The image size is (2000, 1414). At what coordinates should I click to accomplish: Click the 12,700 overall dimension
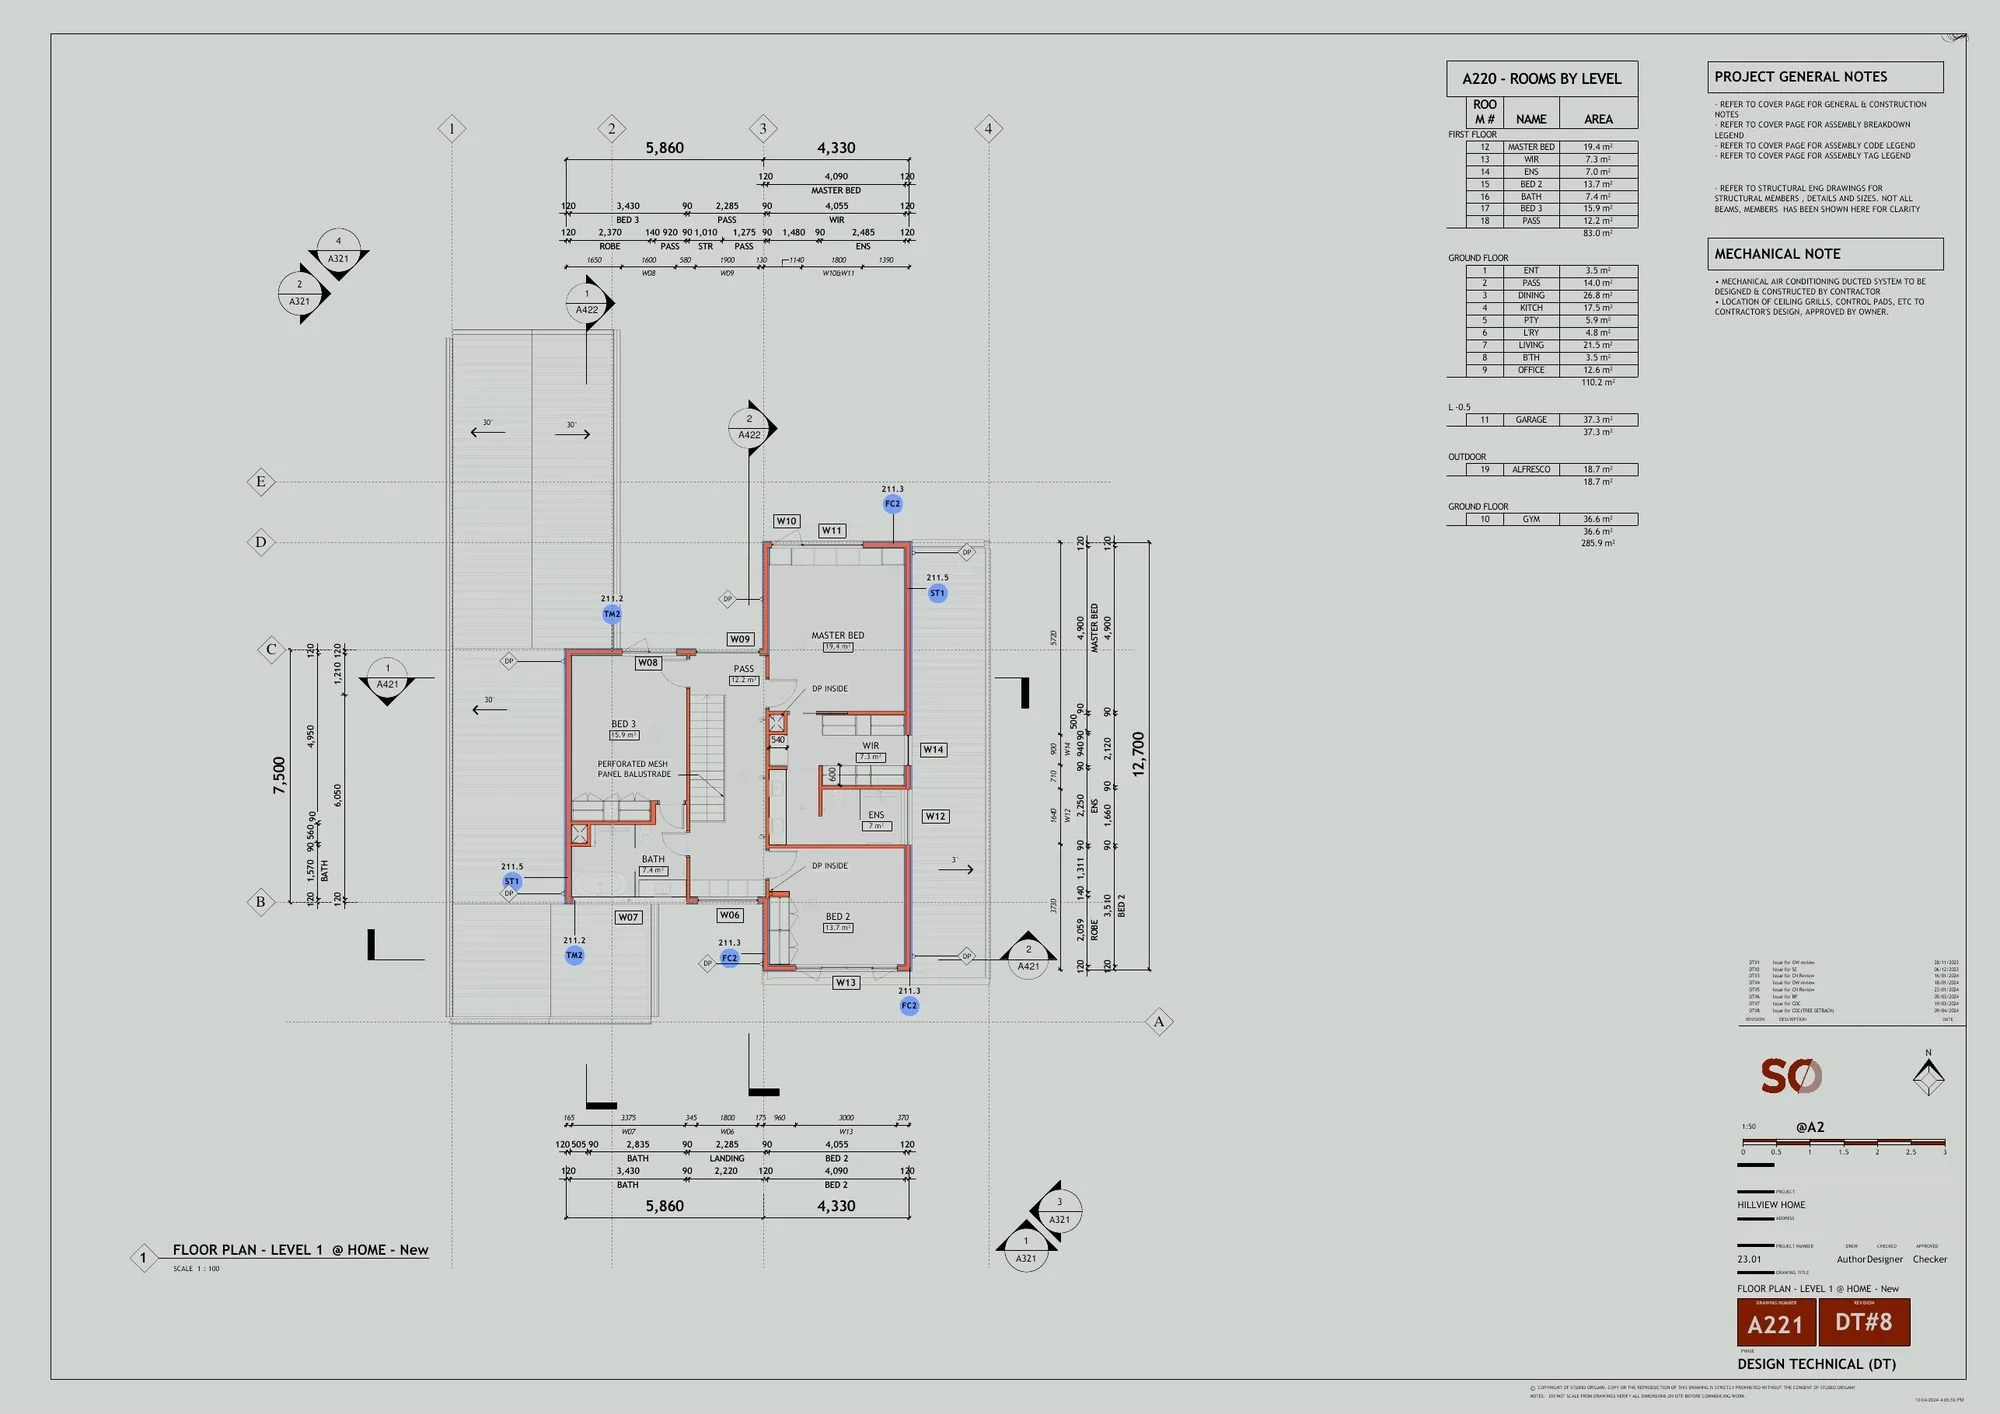1138,755
